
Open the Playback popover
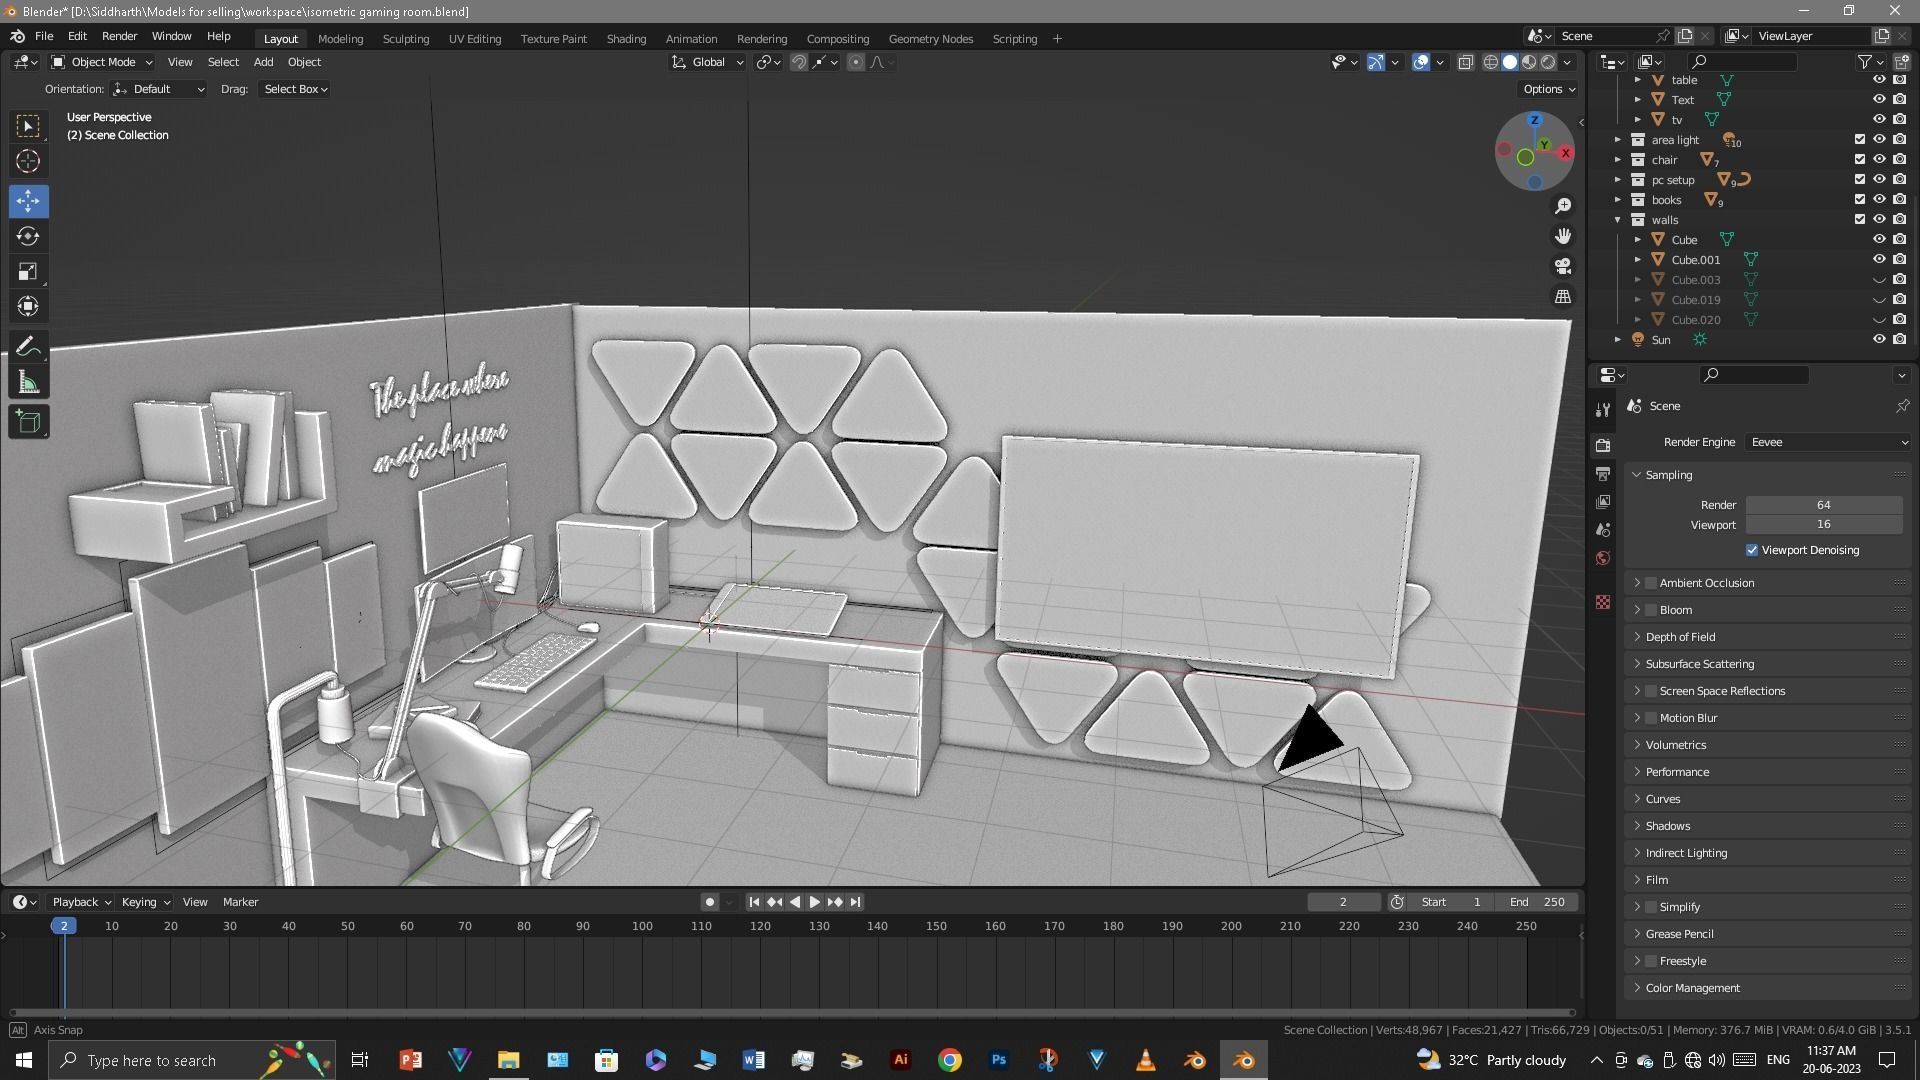(81, 902)
